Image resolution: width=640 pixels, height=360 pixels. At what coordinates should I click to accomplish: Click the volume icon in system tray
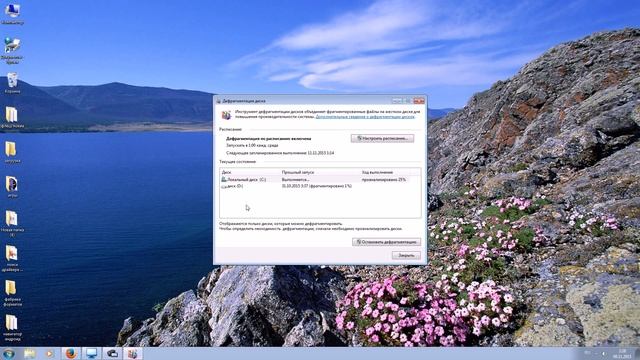click(x=604, y=353)
